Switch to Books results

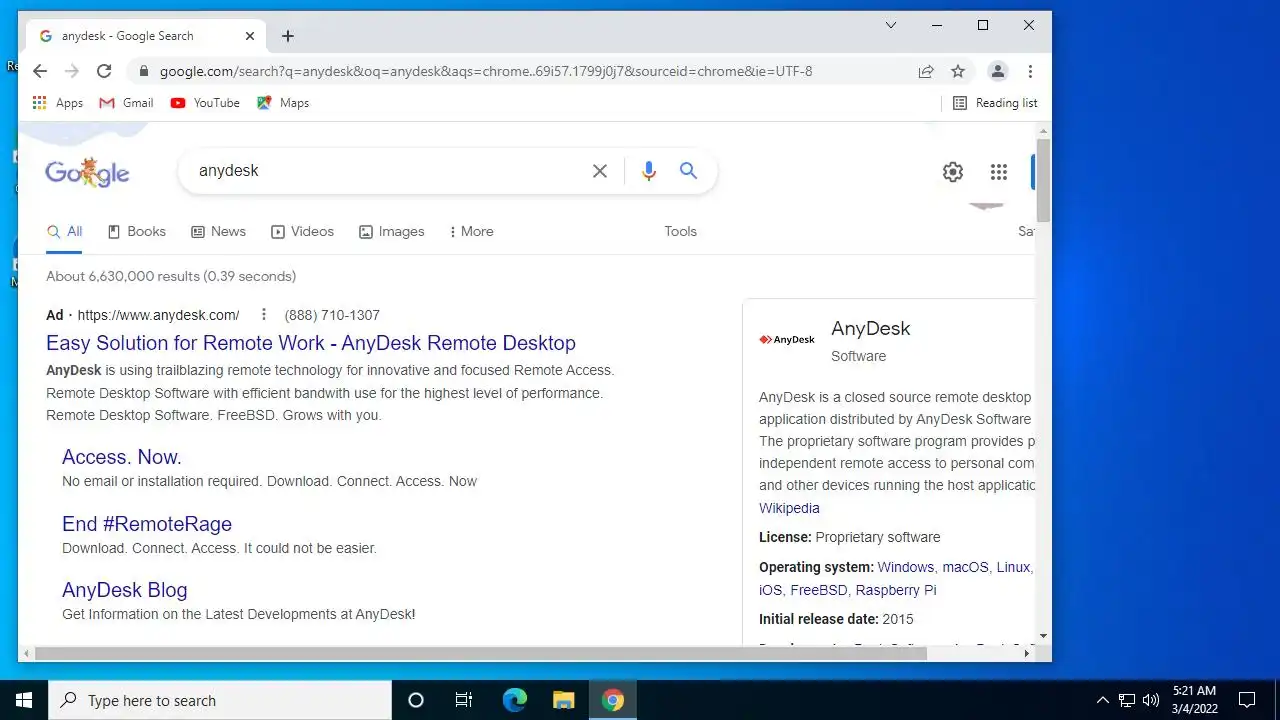click(137, 231)
